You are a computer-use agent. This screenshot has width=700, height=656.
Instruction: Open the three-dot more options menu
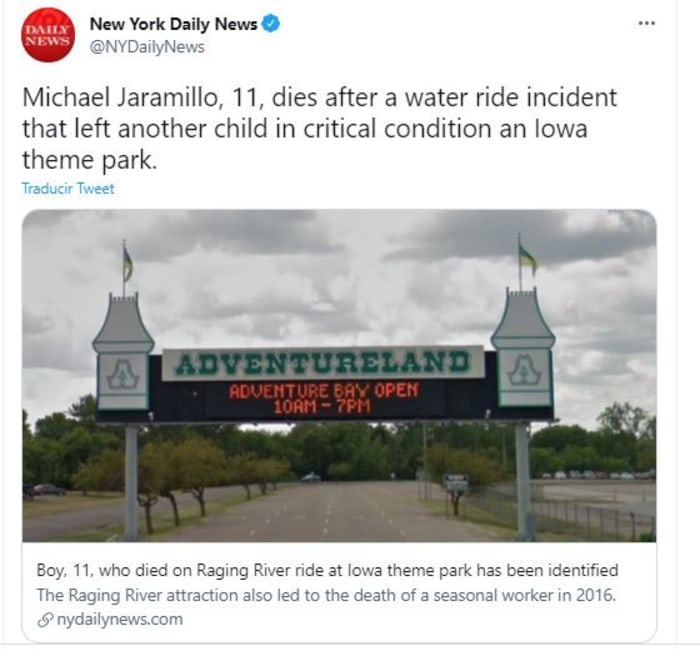[x=647, y=23]
